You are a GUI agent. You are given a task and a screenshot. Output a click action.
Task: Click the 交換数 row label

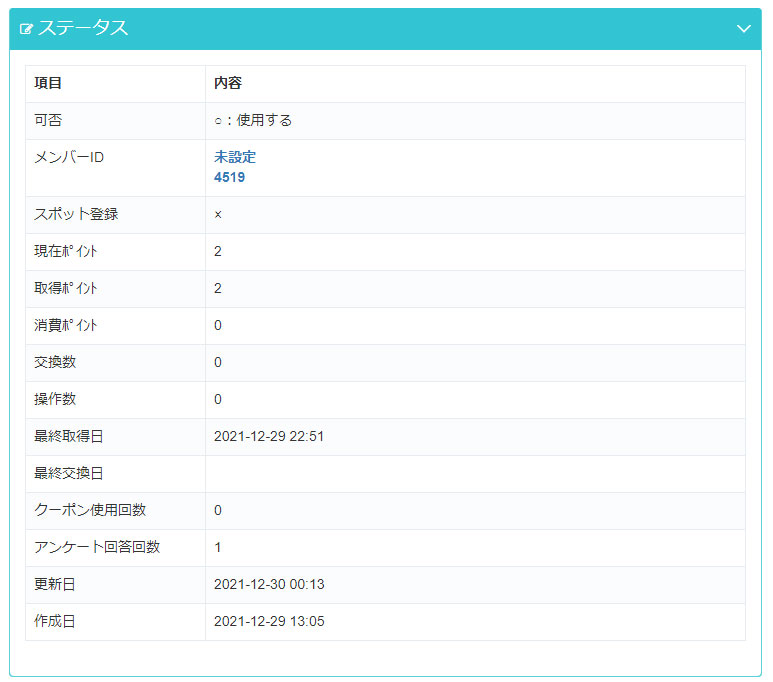[x=55, y=362]
